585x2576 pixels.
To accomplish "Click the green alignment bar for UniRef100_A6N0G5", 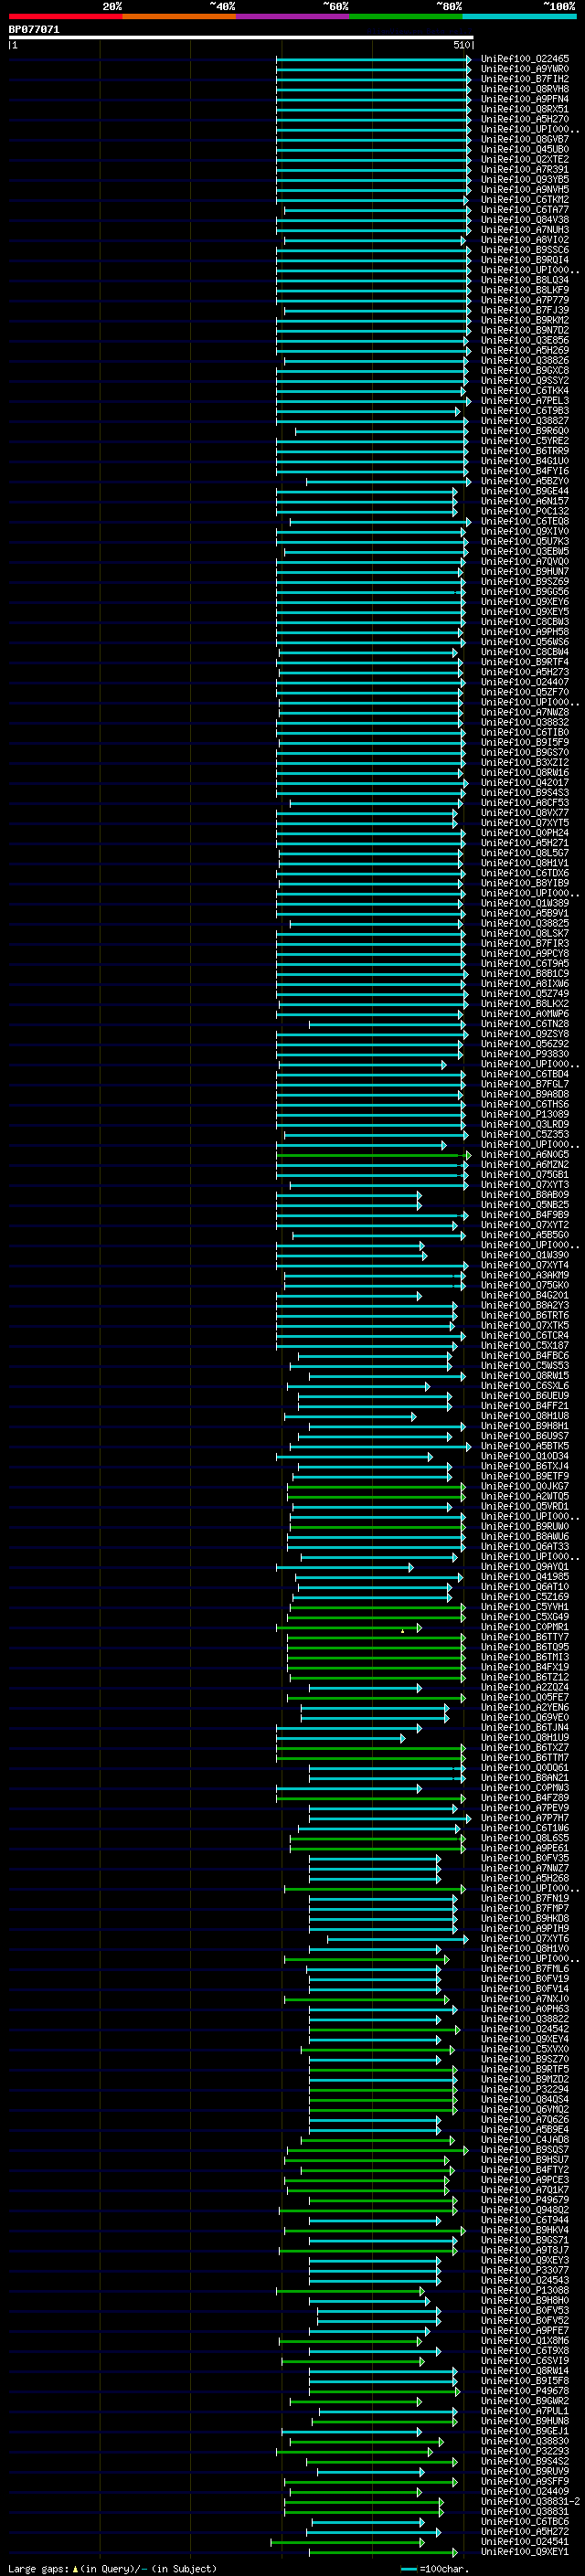I will (373, 1154).
